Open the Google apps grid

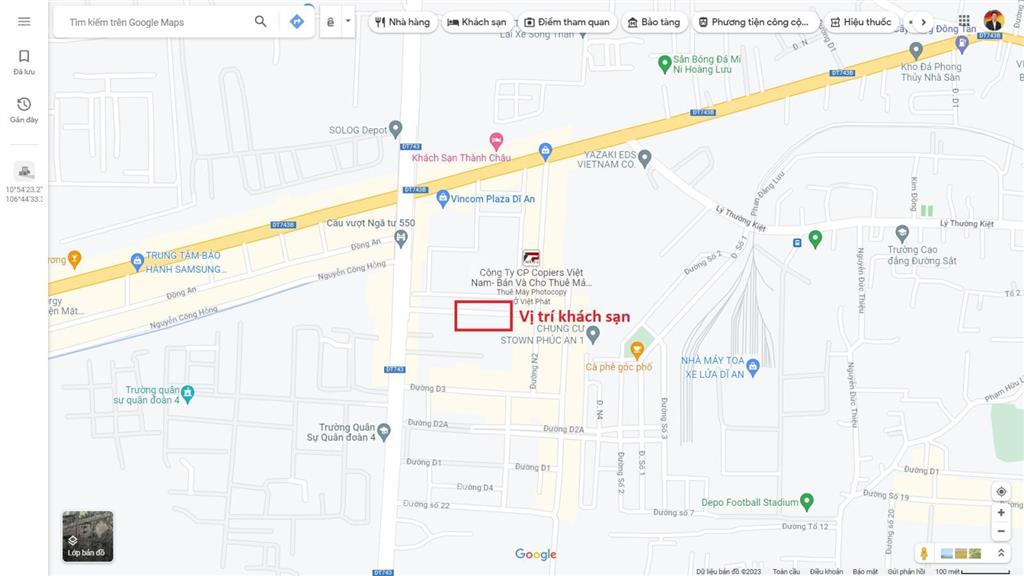tap(964, 21)
